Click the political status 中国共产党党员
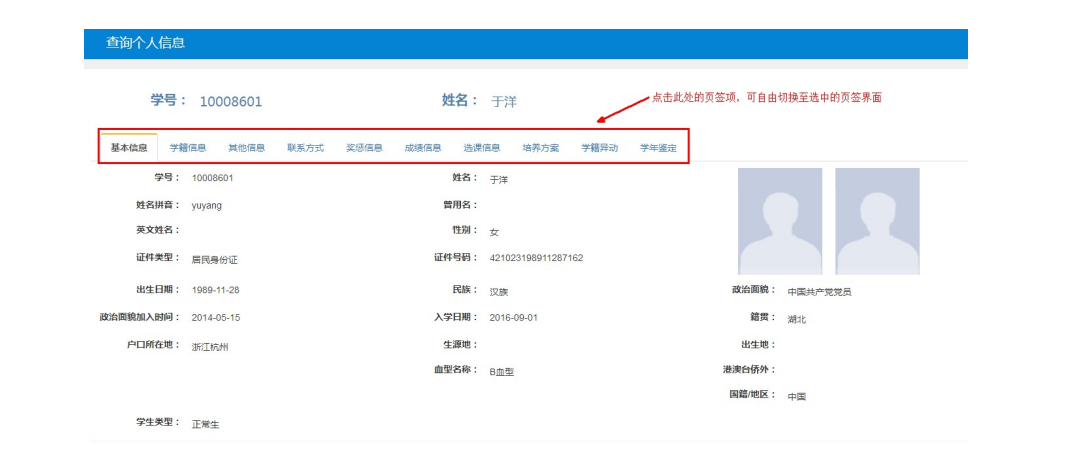 pyautogui.click(x=820, y=292)
